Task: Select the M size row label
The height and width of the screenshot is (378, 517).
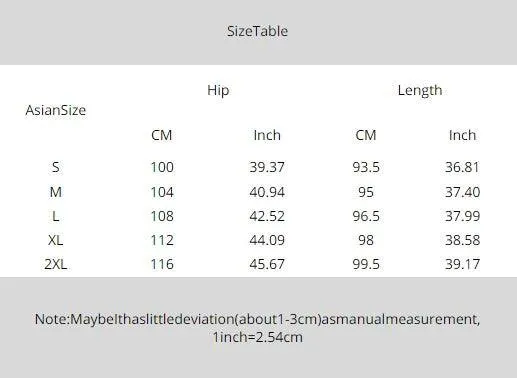Action: click(56, 192)
